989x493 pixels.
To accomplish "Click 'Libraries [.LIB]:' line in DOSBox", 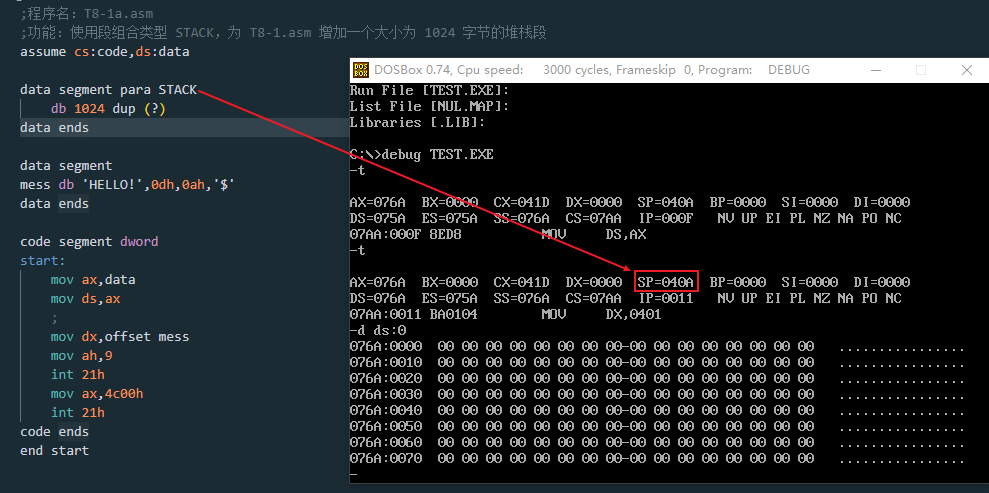I will coord(417,122).
